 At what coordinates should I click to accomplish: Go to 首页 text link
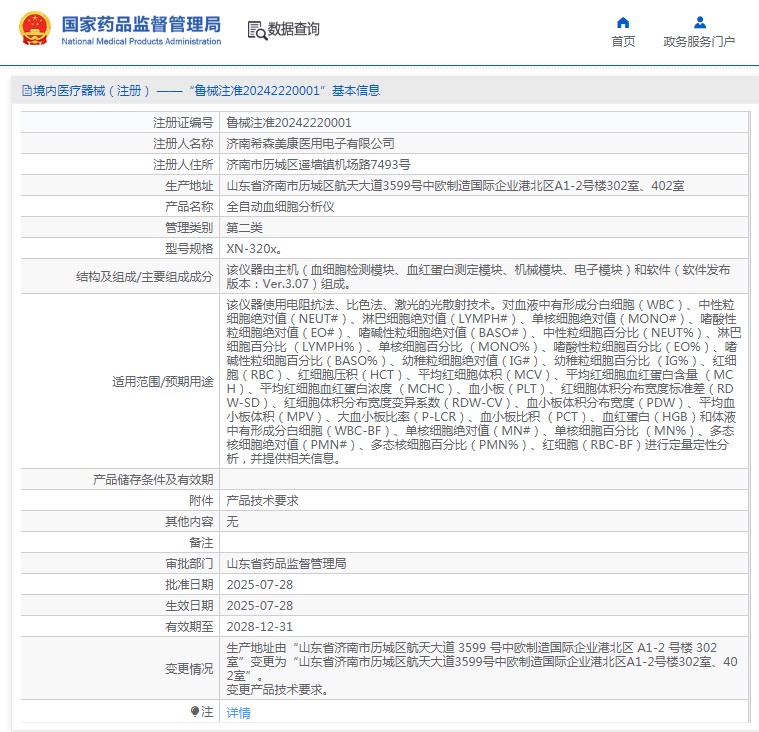pyautogui.click(x=623, y=42)
